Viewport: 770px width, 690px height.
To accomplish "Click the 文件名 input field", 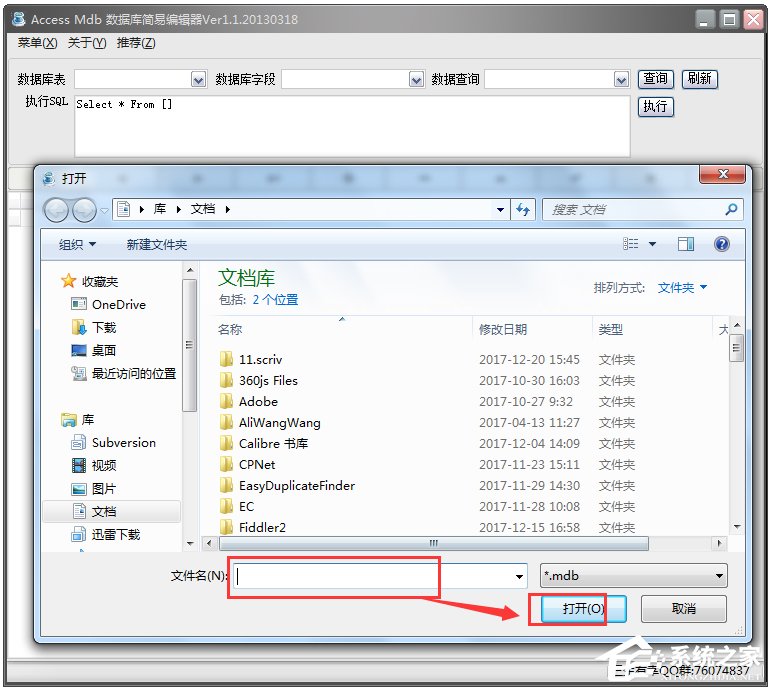I will point(380,576).
